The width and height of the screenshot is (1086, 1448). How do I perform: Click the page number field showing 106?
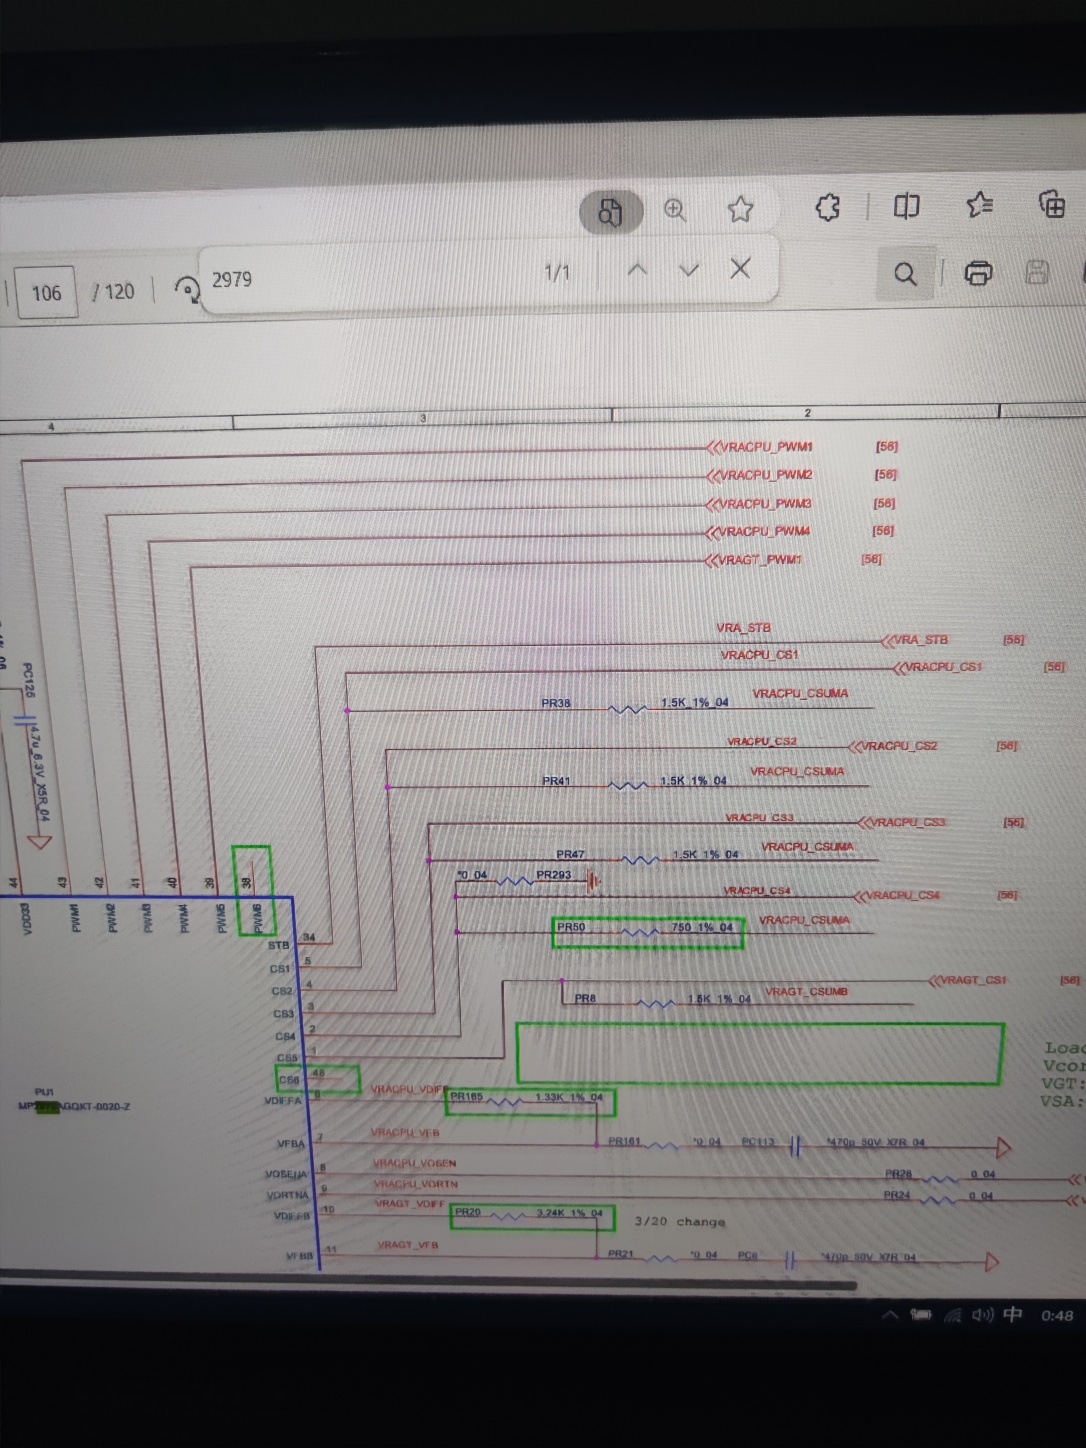(46, 293)
